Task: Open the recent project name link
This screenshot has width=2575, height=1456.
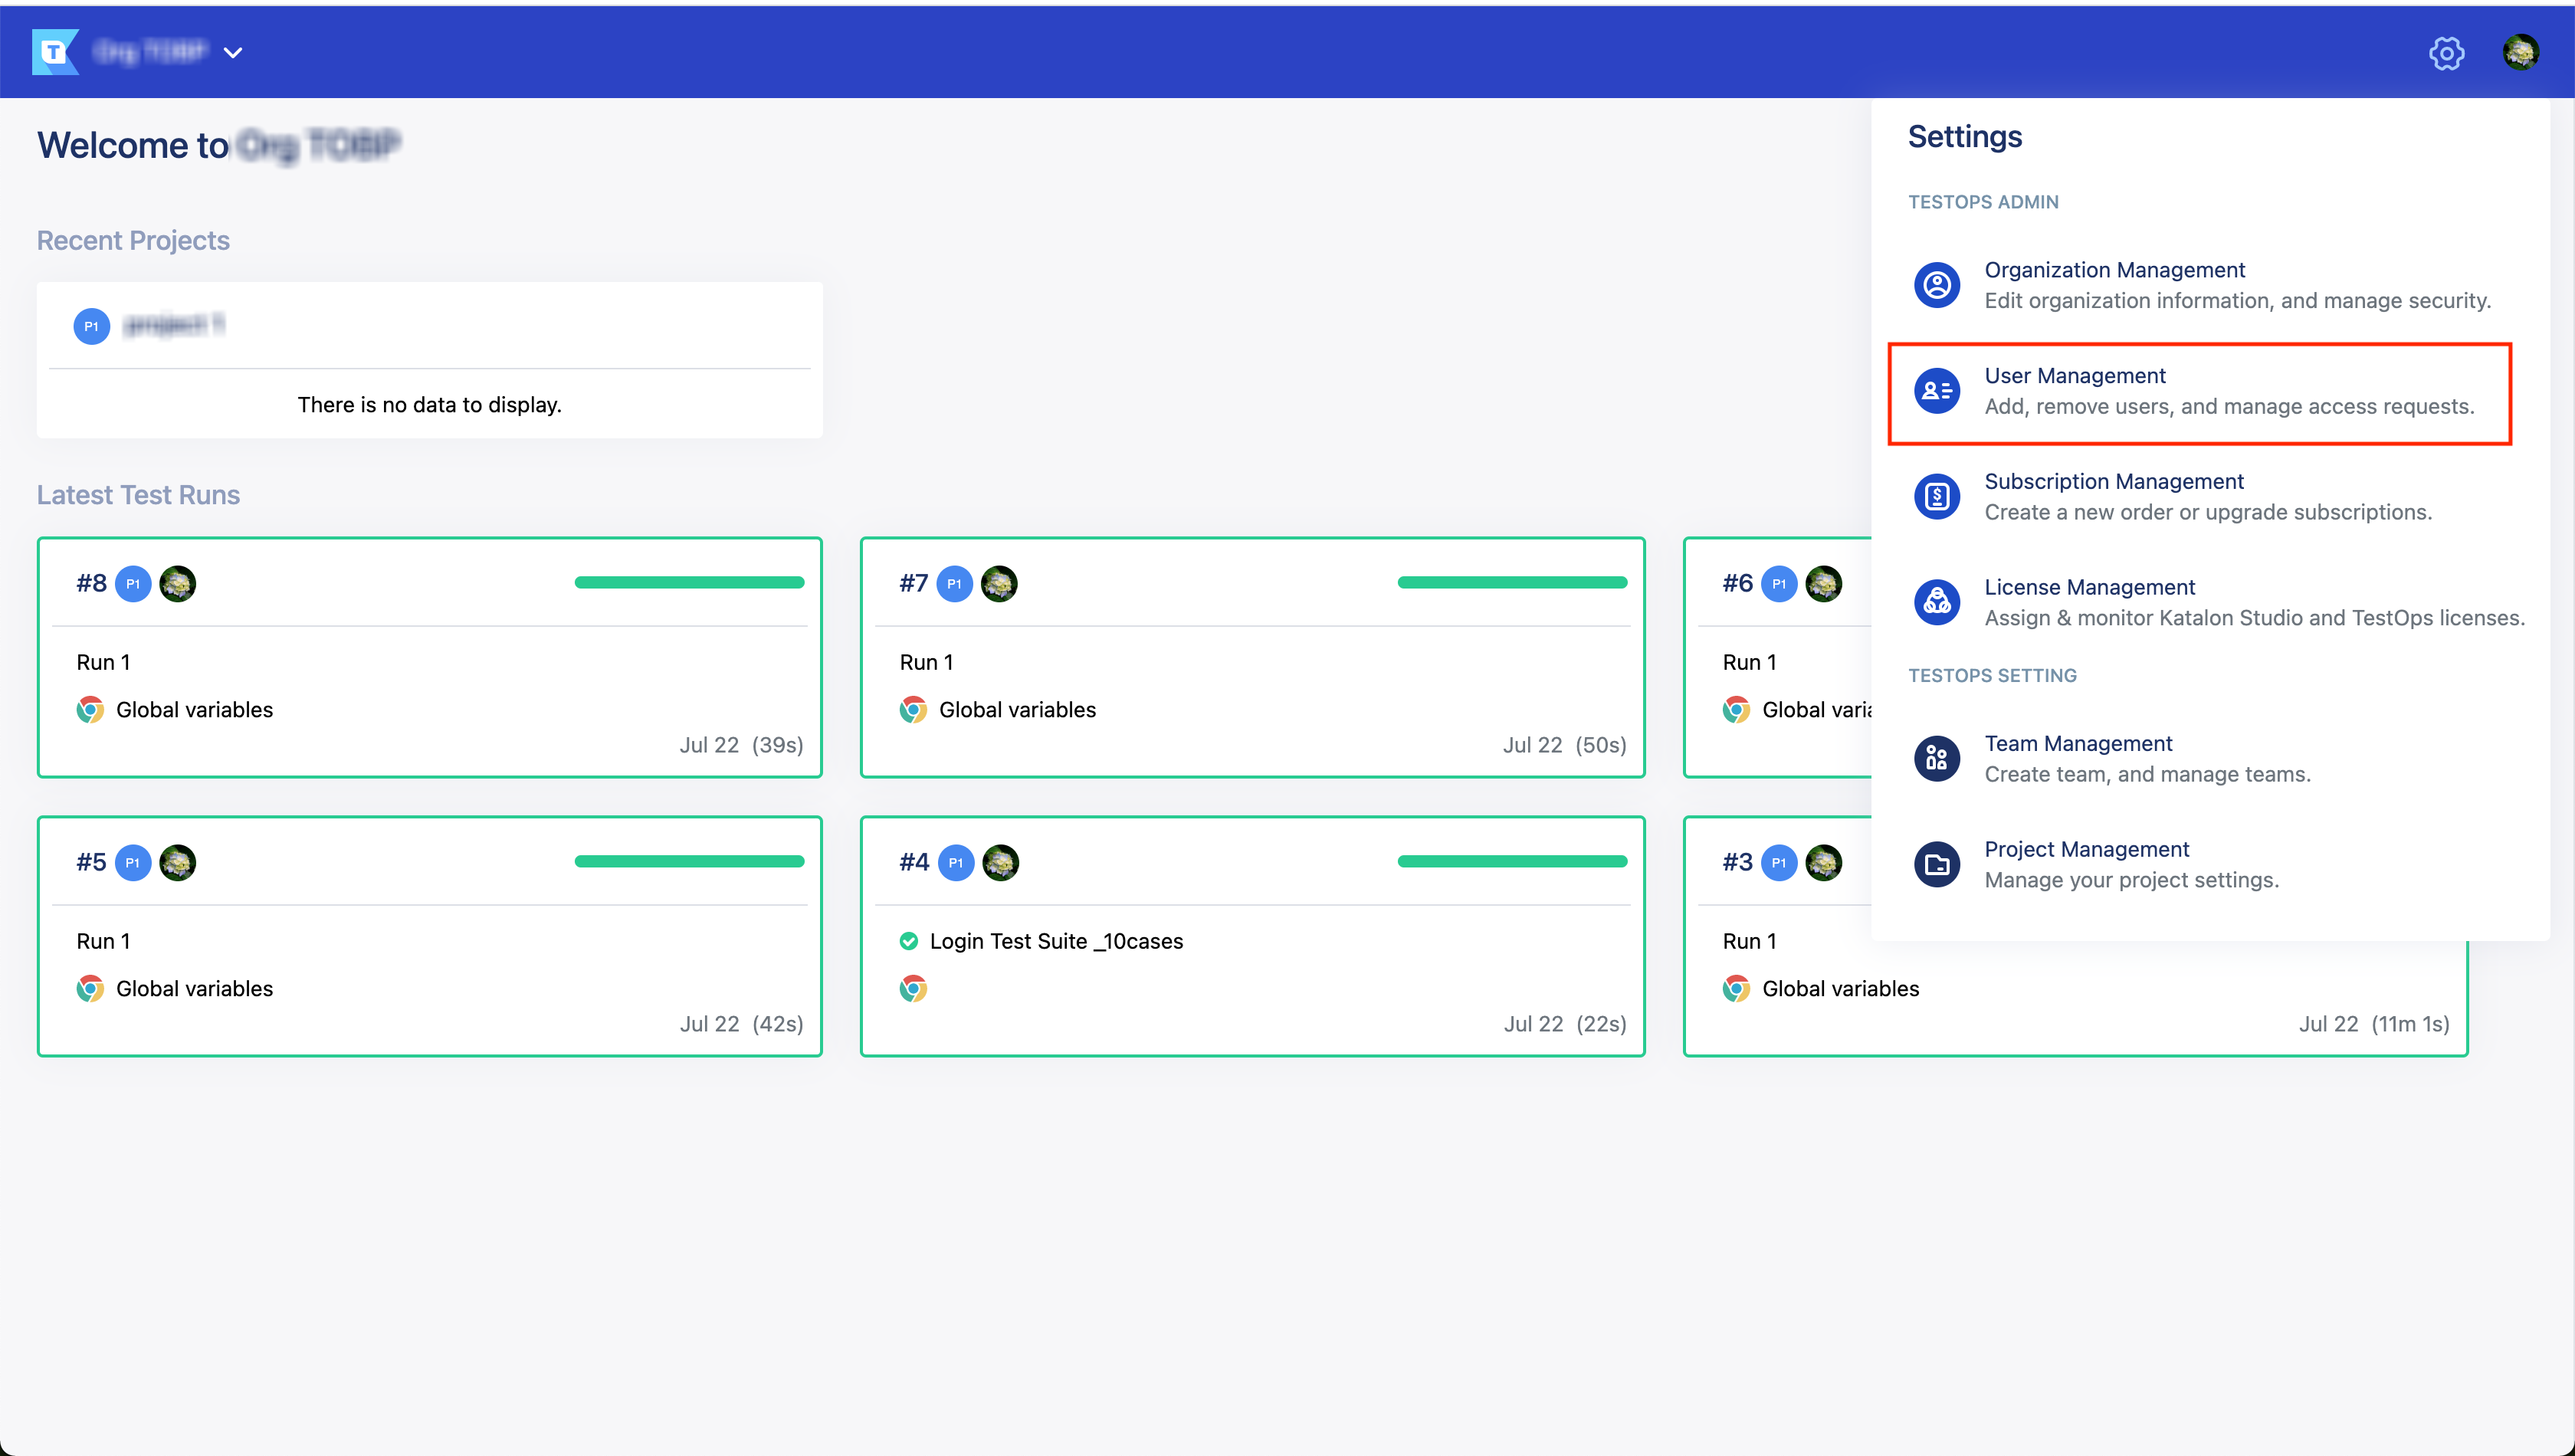Action: pyautogui.click(x=174, y=325)
